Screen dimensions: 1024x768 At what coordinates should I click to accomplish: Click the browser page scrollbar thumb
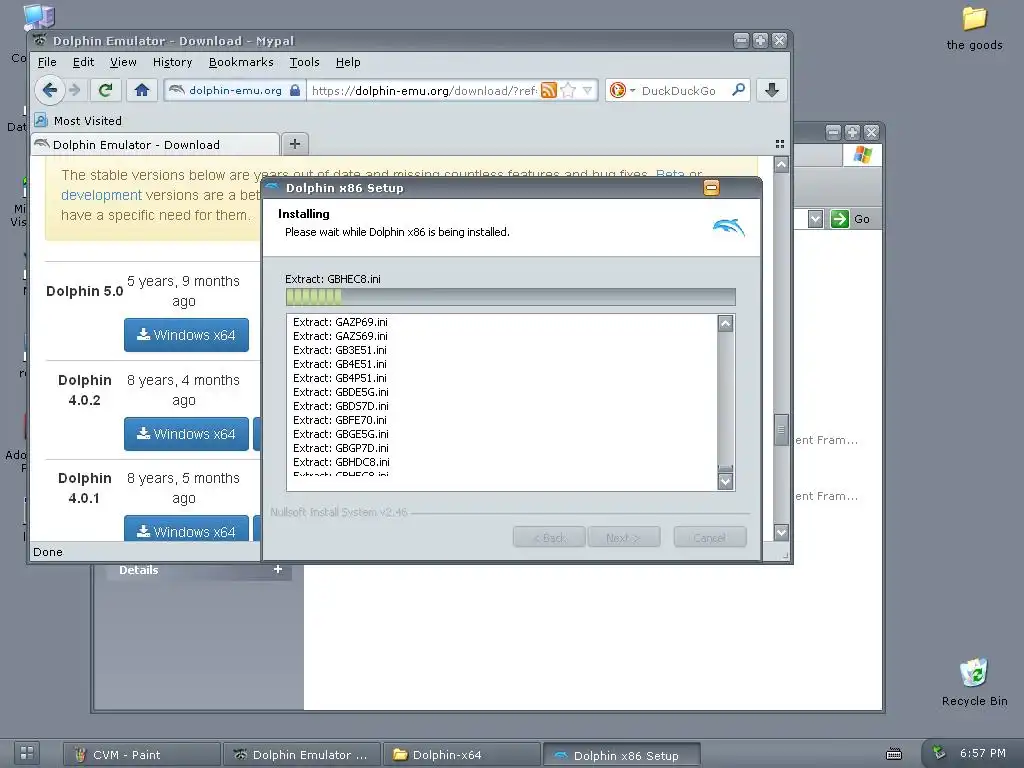click(781, 429)
